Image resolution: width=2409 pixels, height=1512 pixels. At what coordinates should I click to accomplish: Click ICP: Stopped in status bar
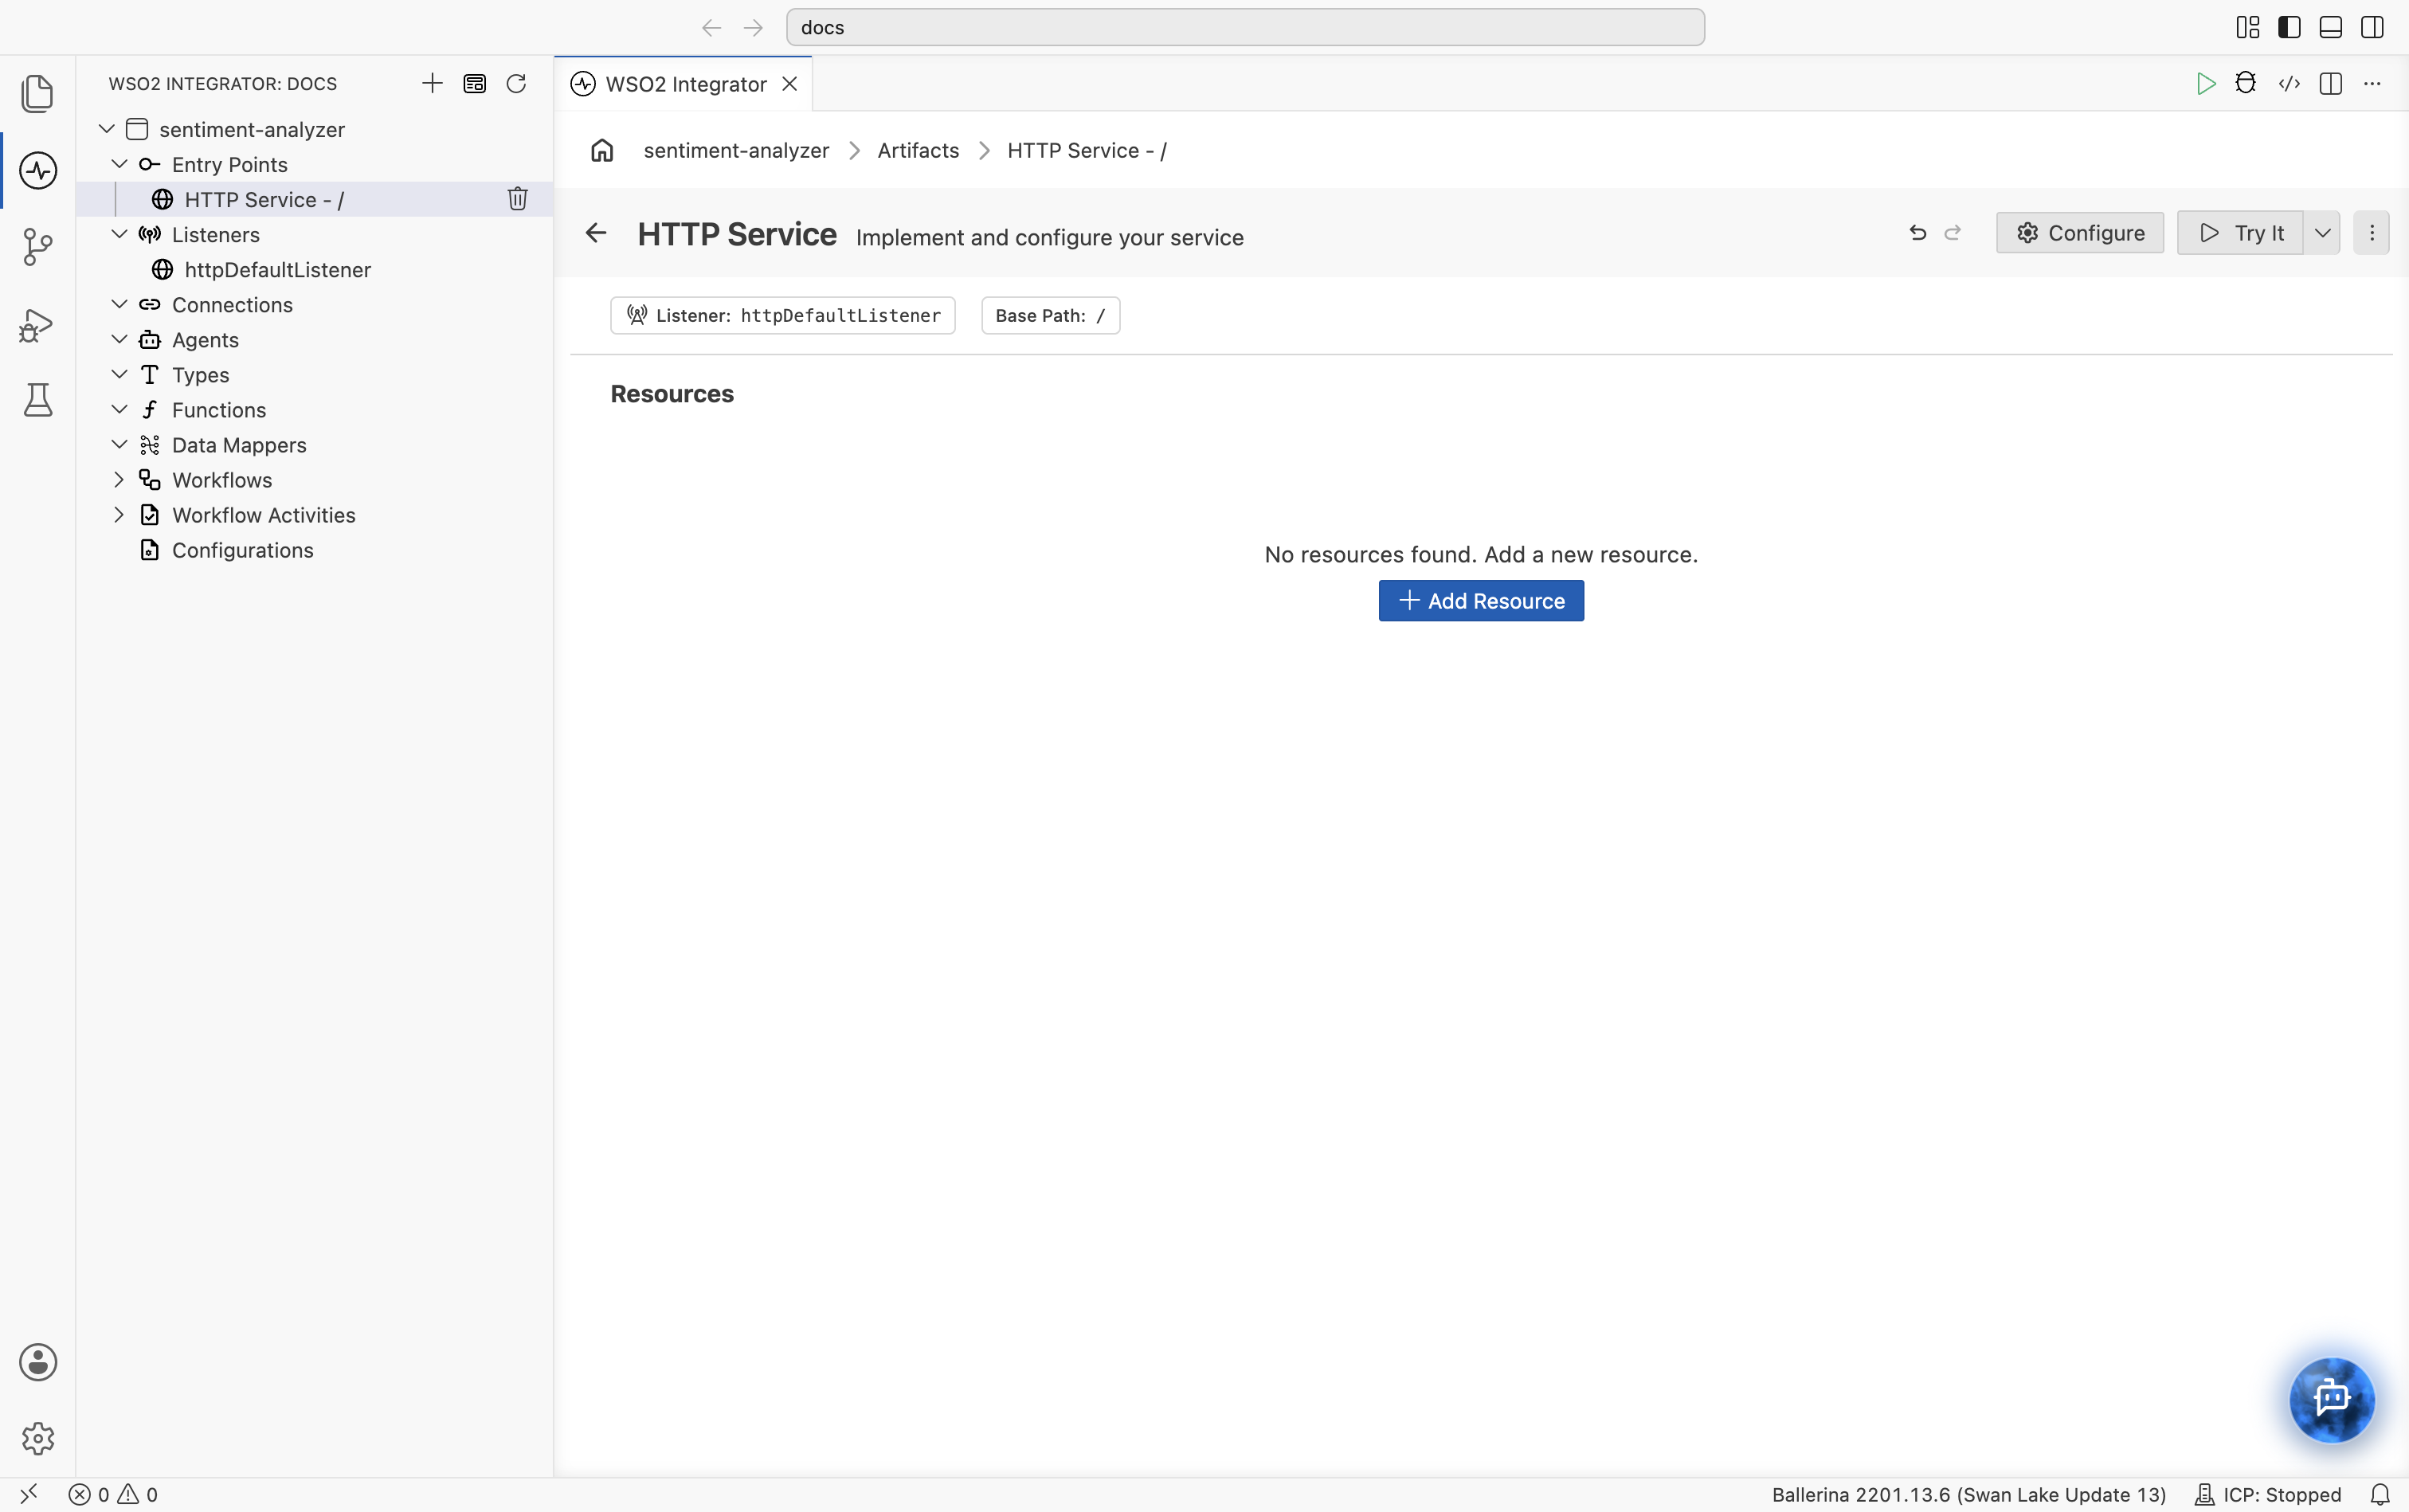pos(2268,1494)
